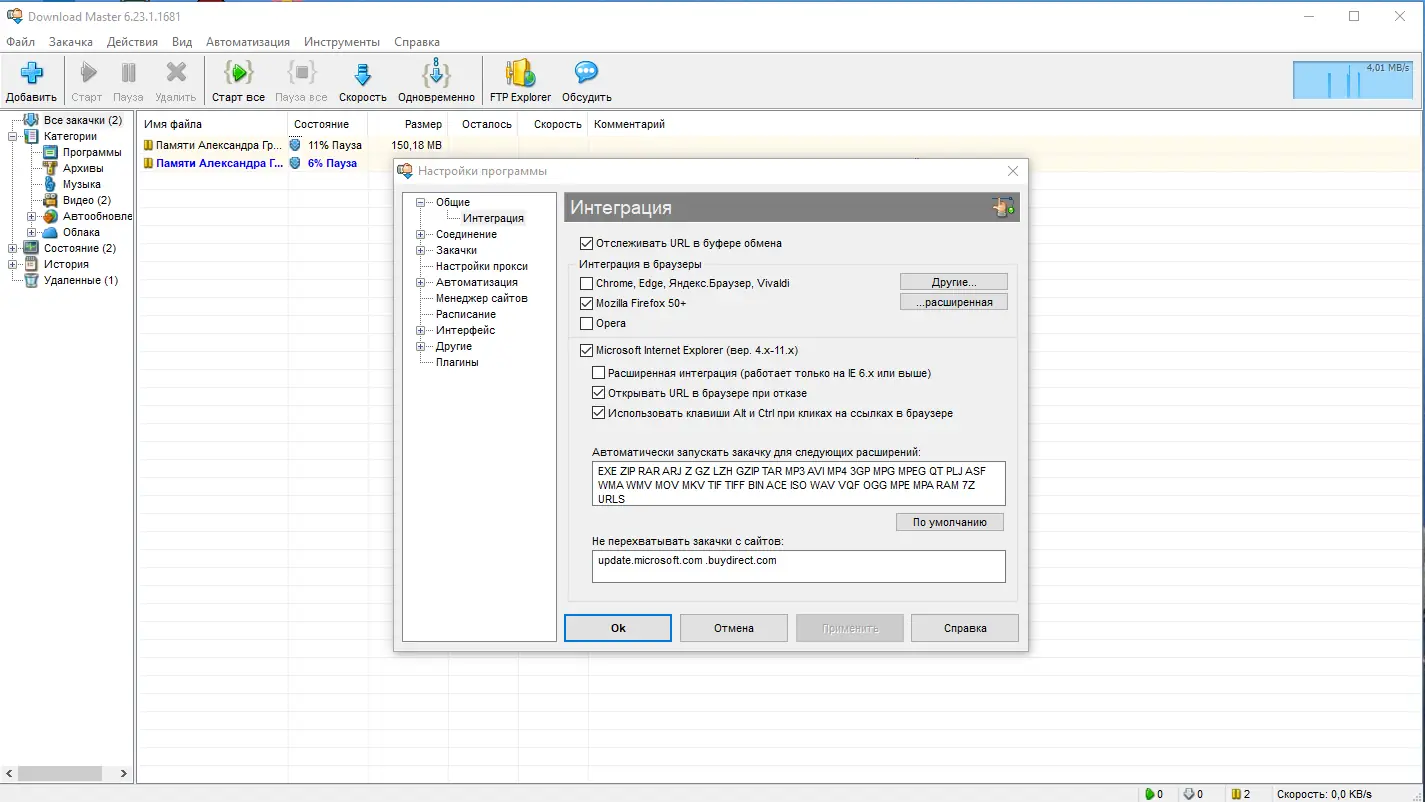Expand the Облака node in the sidebar
Viewport: 1425px width, 802px height.
pyautogui.click(x=32, y=232)
